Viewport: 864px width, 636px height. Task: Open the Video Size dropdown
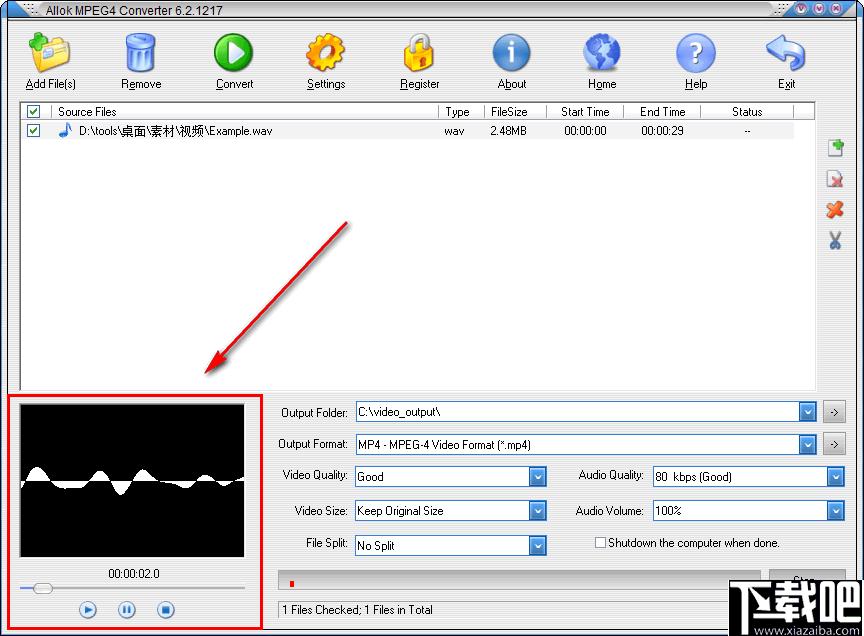[x=537, y=511]
